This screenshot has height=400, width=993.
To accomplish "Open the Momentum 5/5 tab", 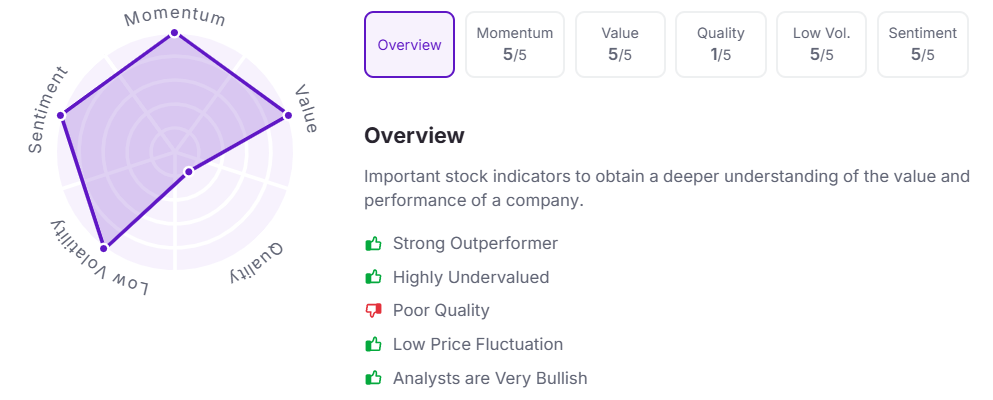I will pyautogui.click(x=515, y=45).
